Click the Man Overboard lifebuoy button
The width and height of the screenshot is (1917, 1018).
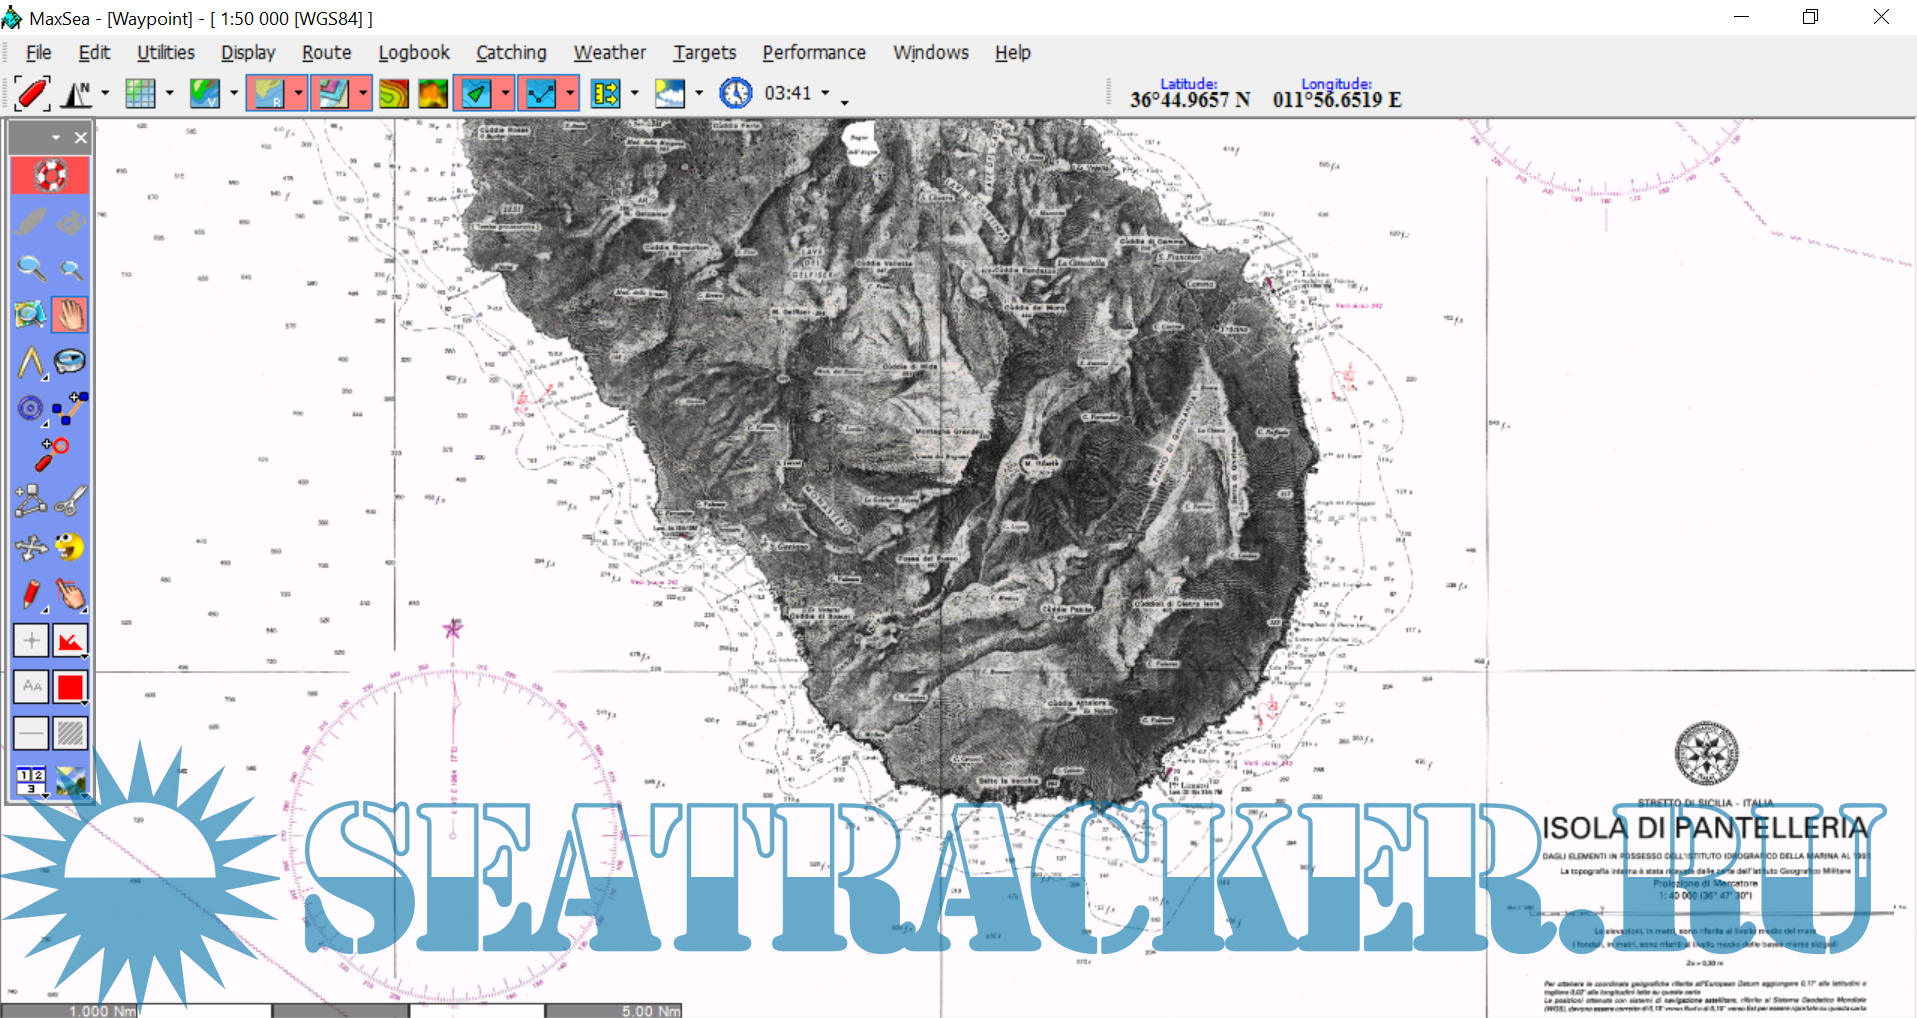coord(49,176)
